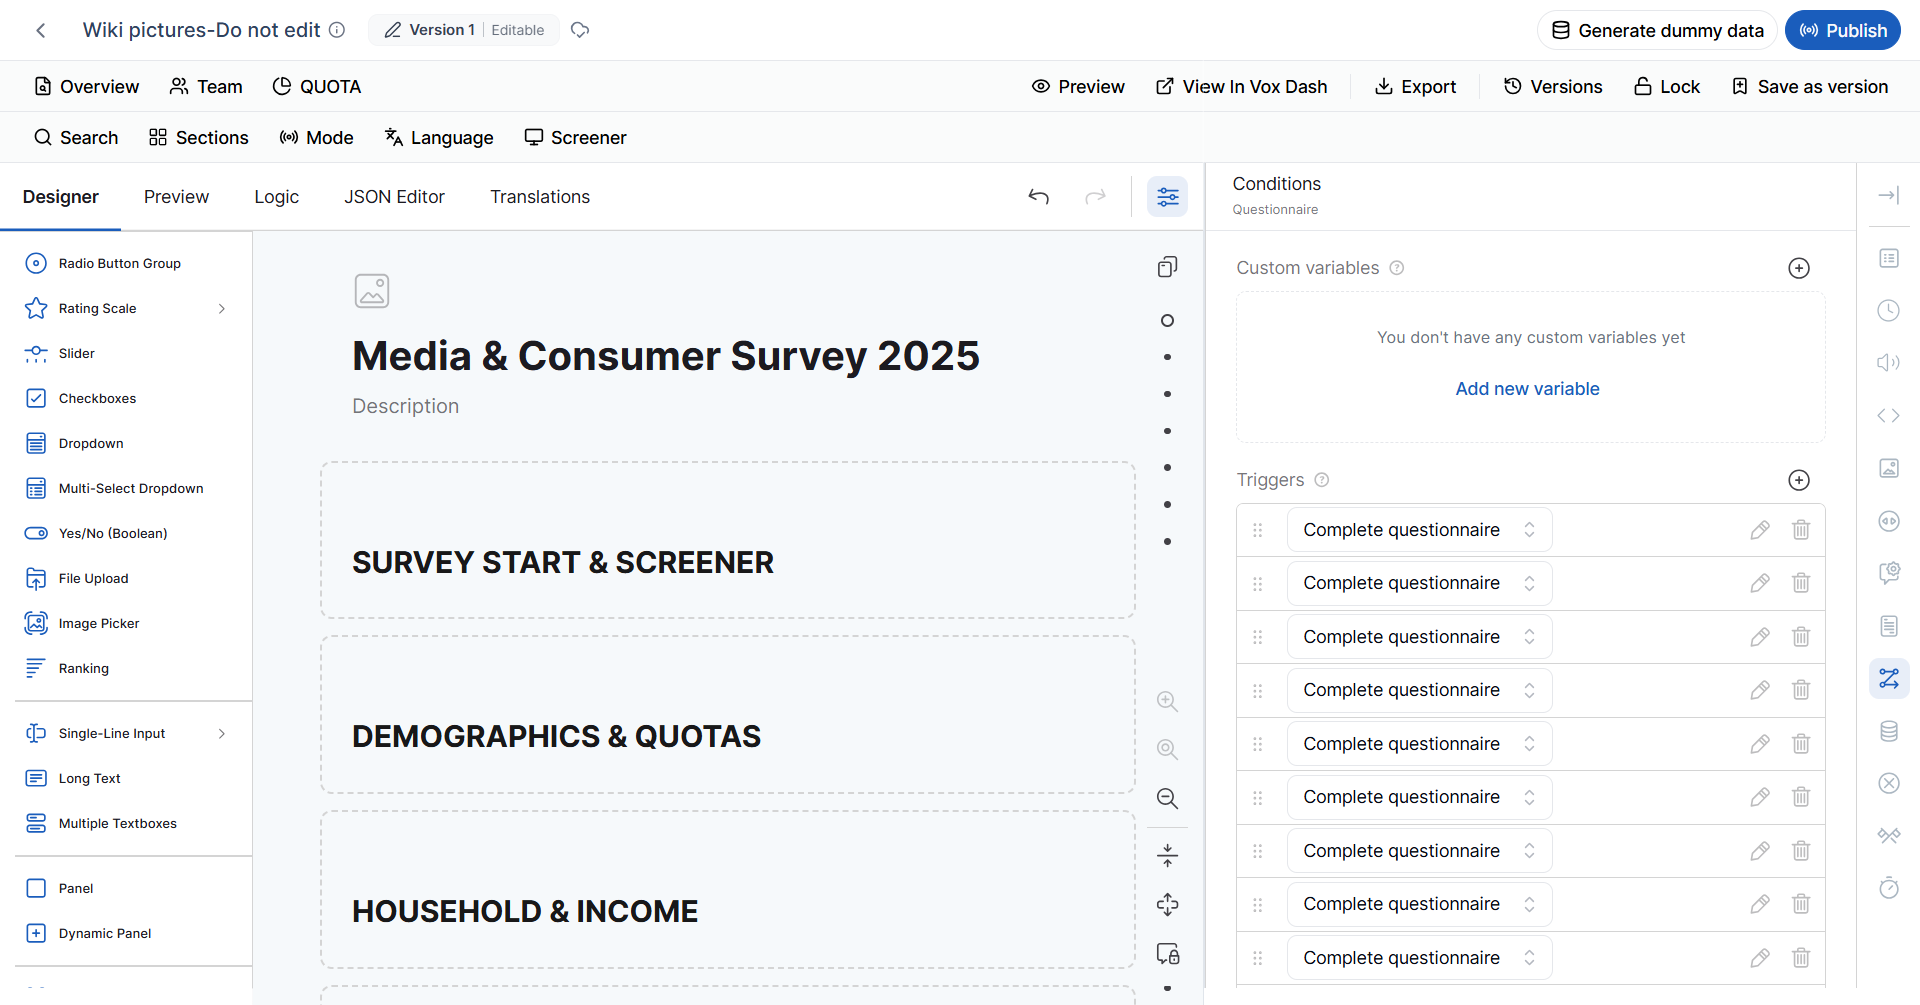Click View In Vox Dash
The image size is (1920, 1005).
[1241, 87]
